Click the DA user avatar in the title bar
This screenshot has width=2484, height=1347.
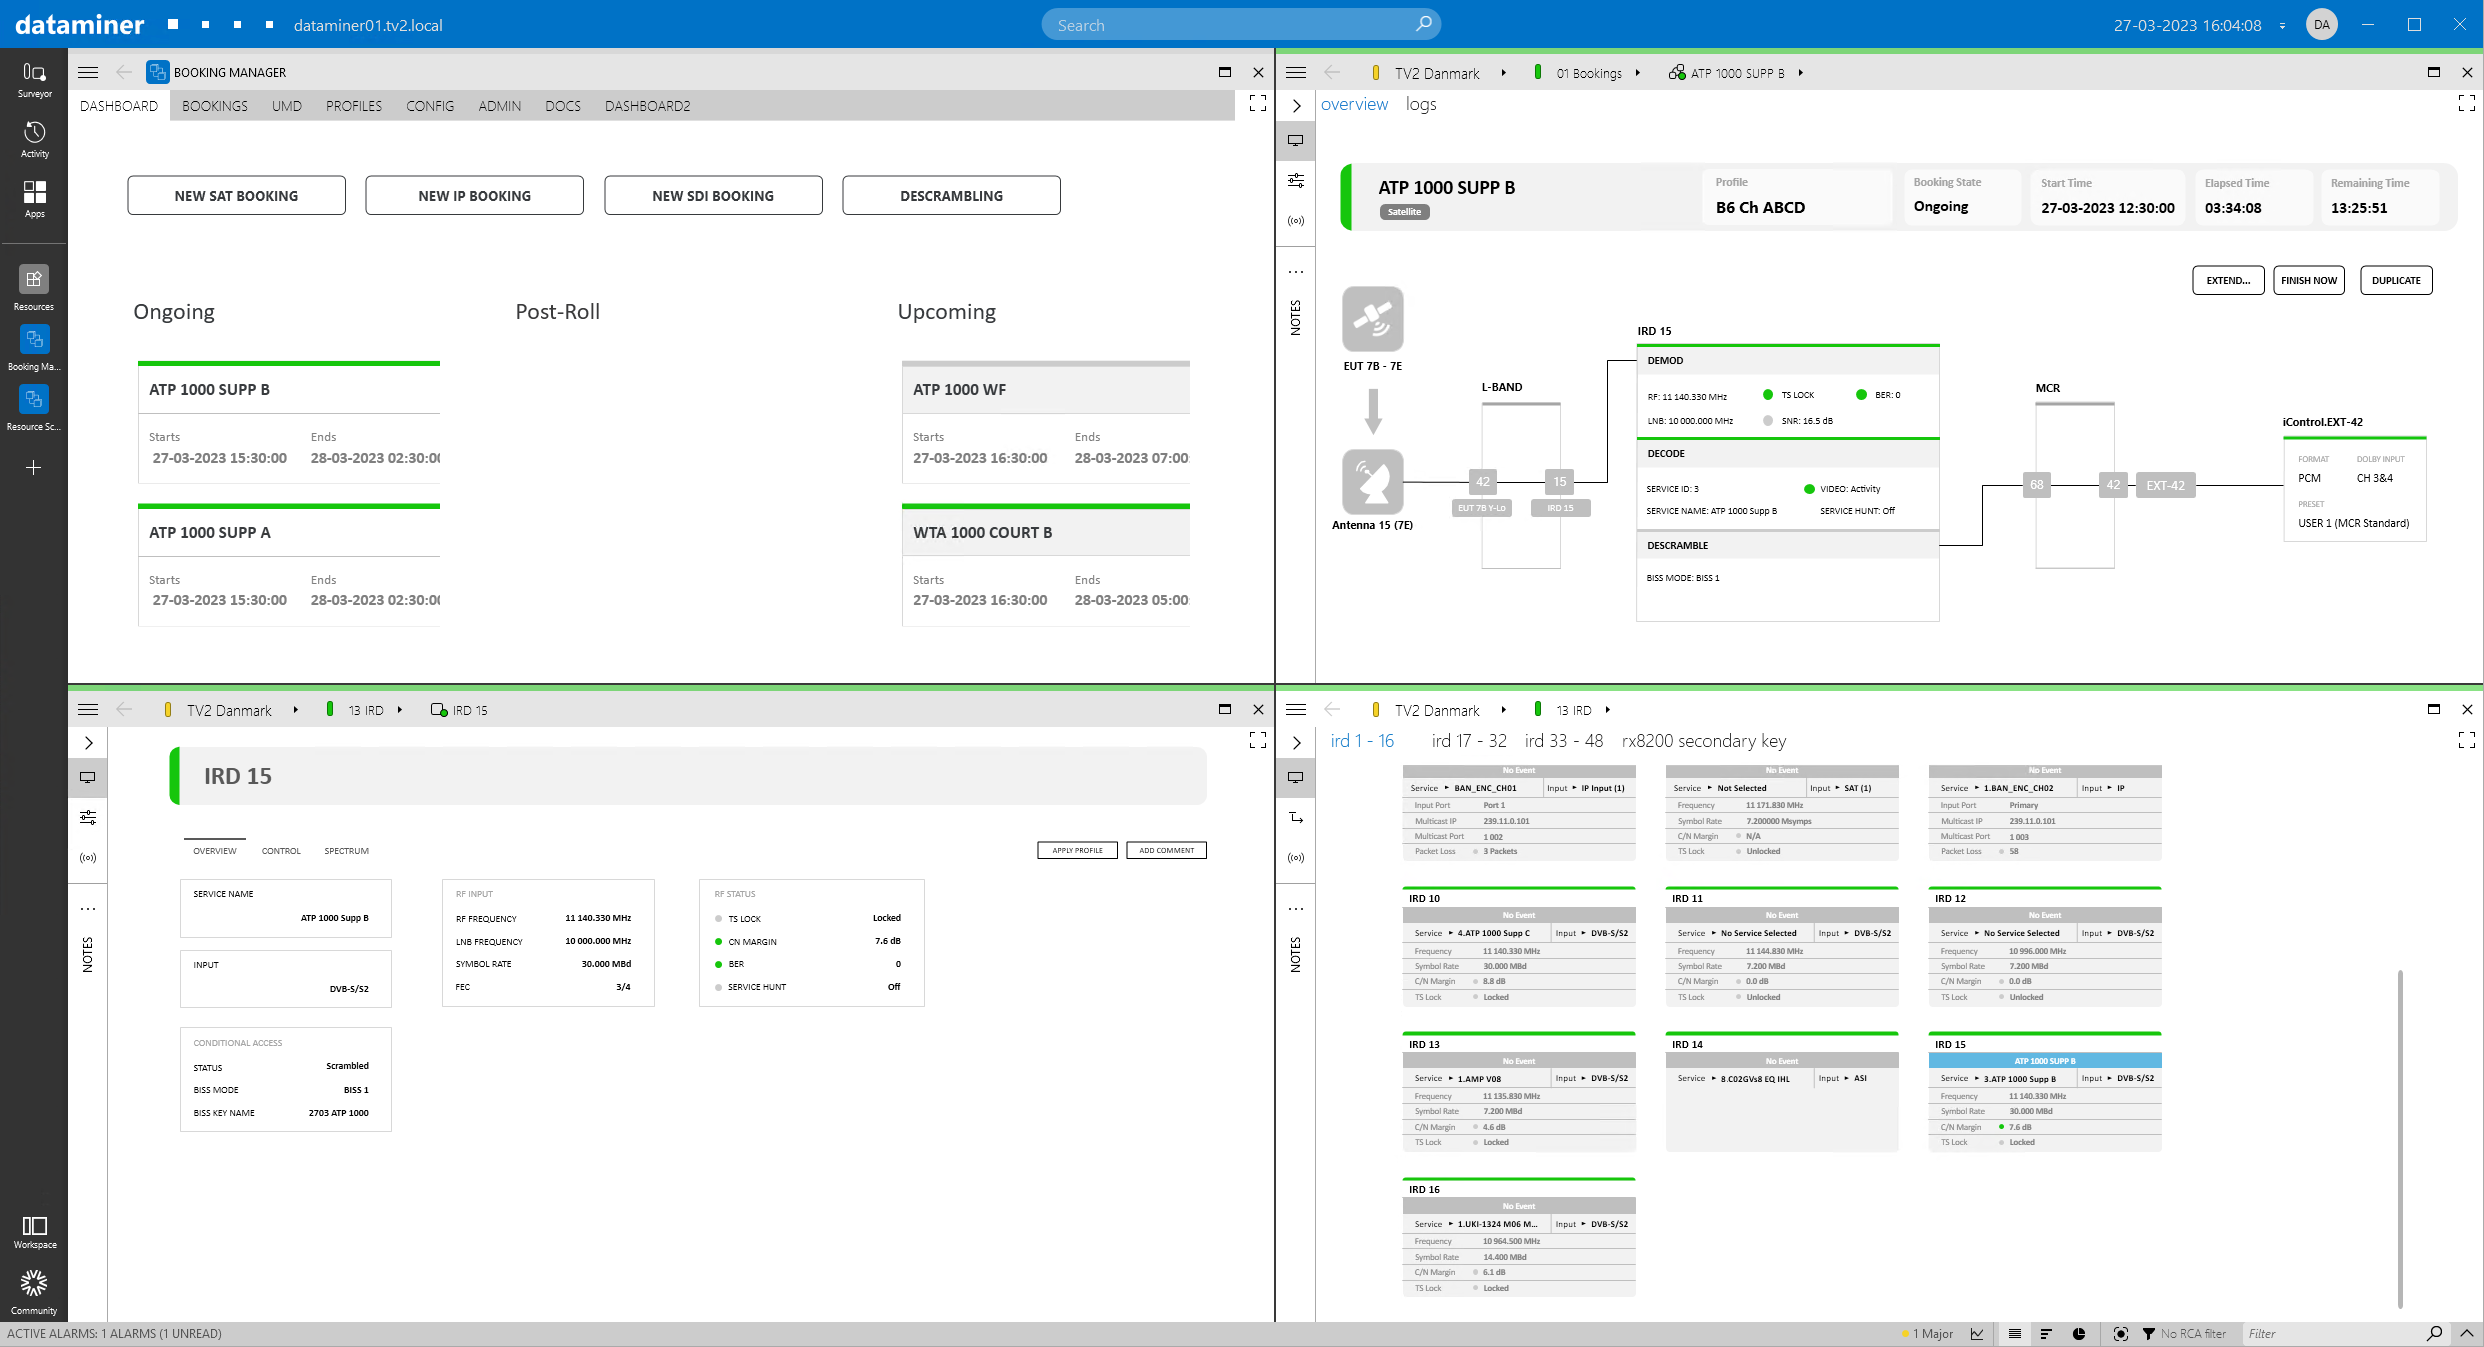2322,25
